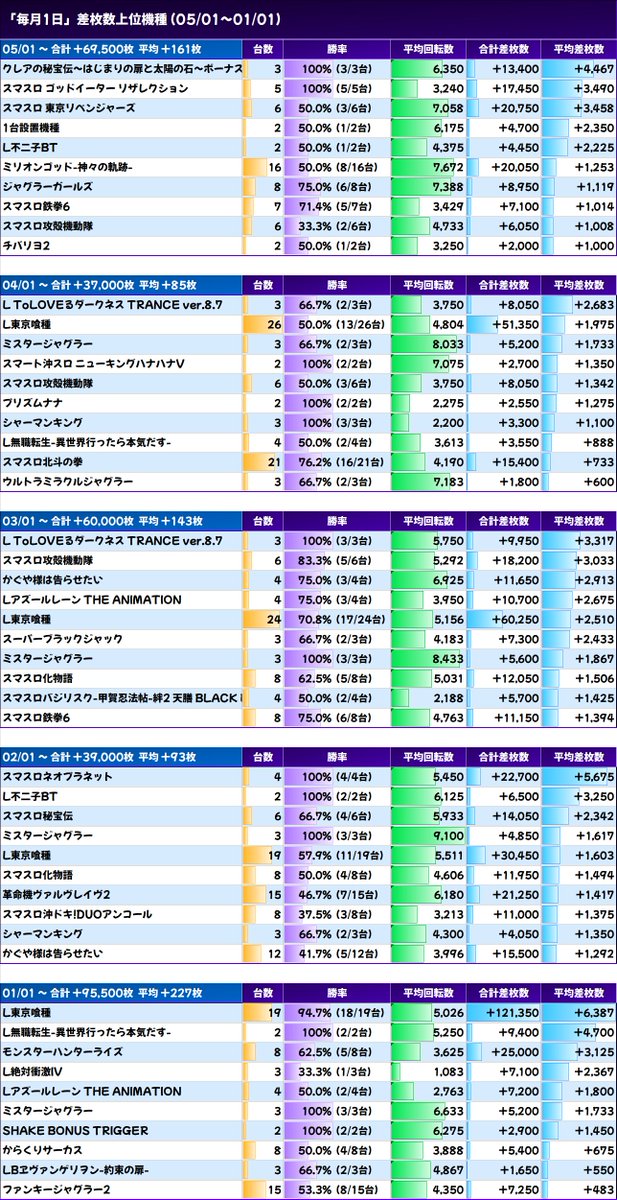This screenshot has width=617, height=1200.
Task: Click the 9,100 average spins value
Action: (428, 836)
